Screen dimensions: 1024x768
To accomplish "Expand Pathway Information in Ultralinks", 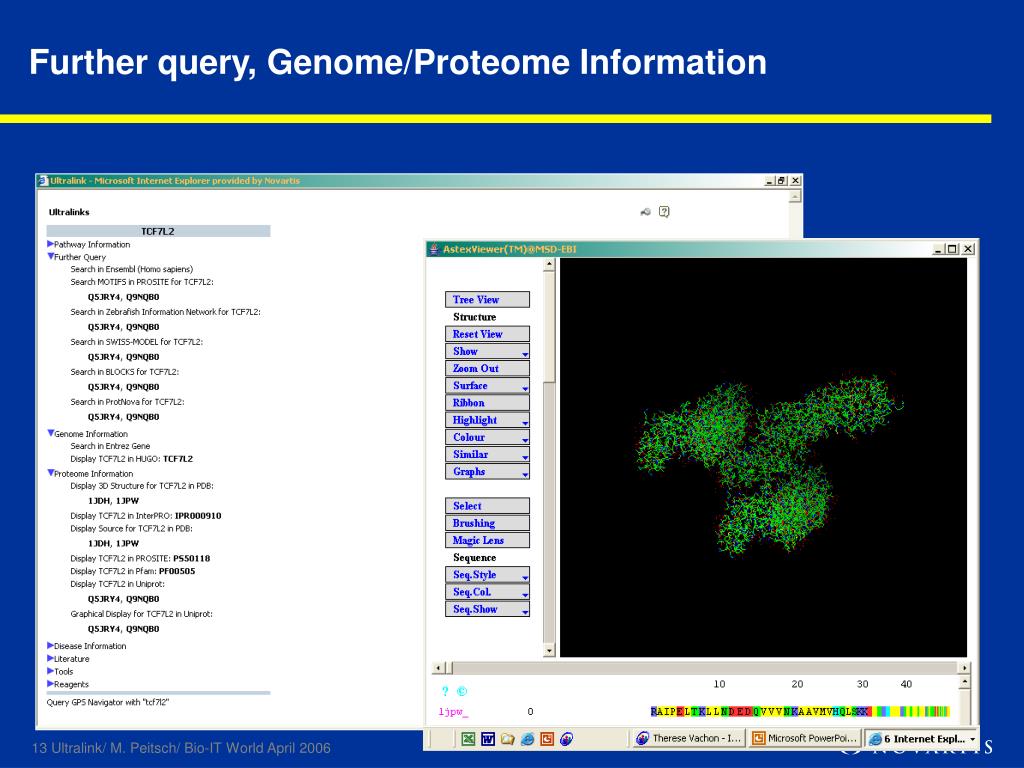I will (50, 244).
